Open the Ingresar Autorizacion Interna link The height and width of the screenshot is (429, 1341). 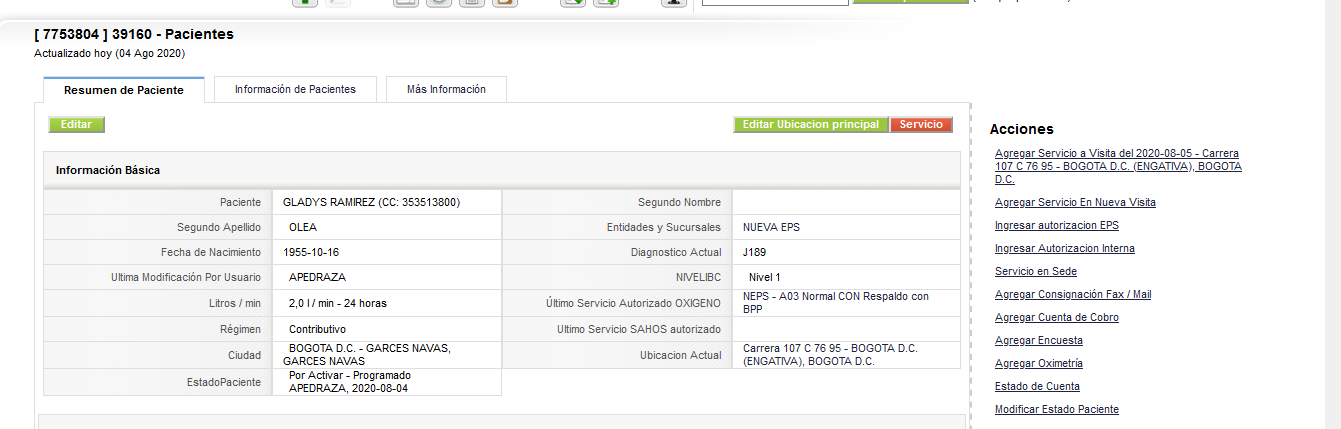click(x=1065, y=248)
